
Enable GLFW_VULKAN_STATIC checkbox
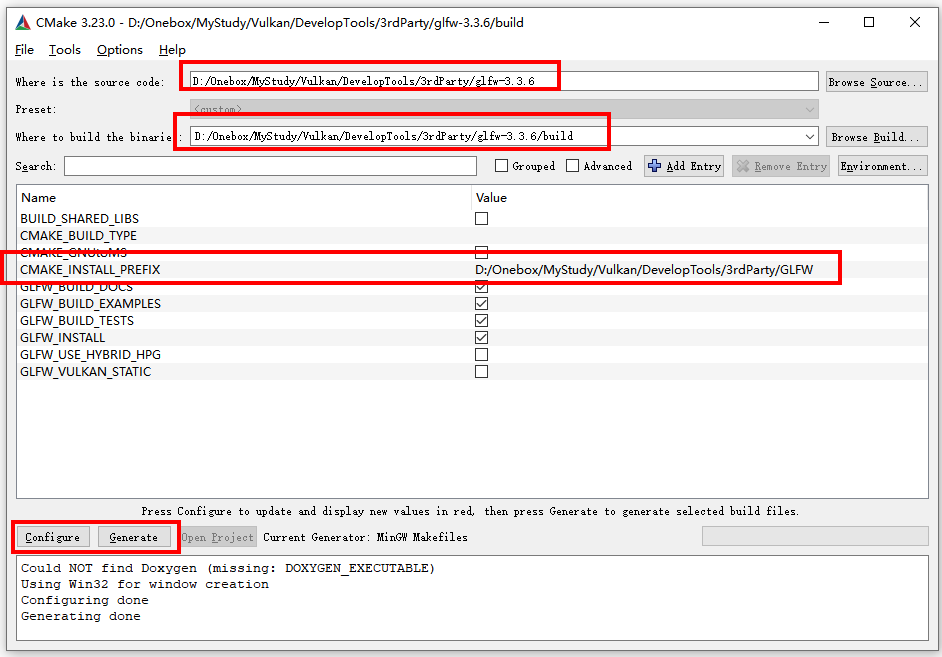pos(481,372)
